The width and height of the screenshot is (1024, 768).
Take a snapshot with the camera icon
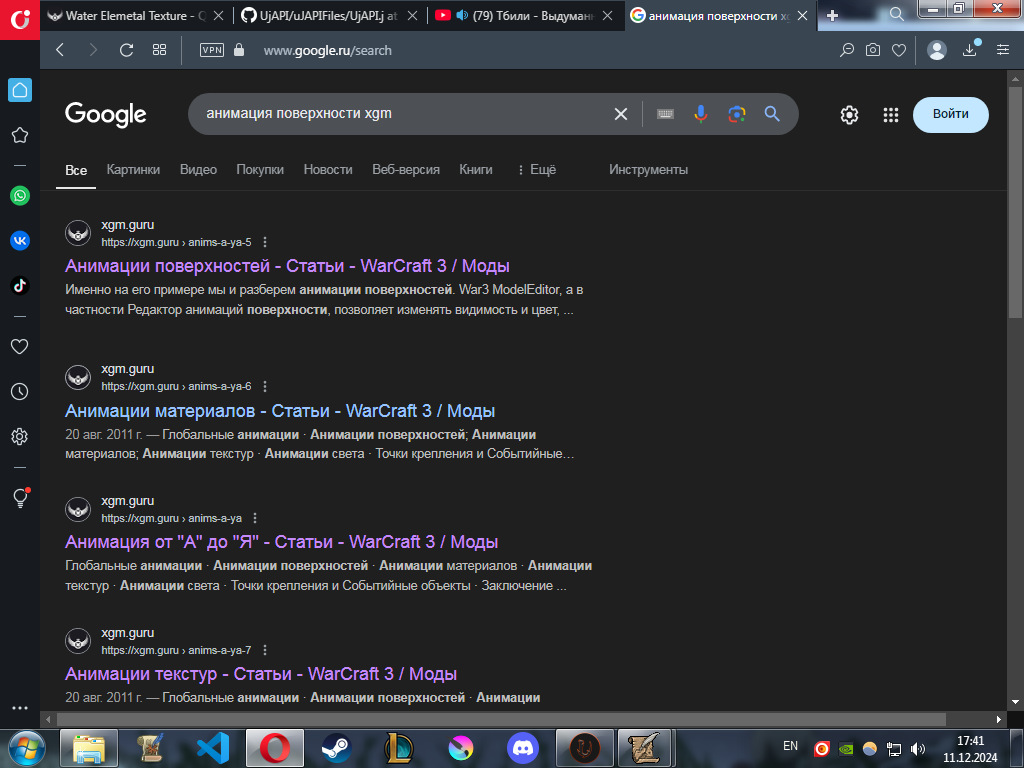tap(872, 50)
